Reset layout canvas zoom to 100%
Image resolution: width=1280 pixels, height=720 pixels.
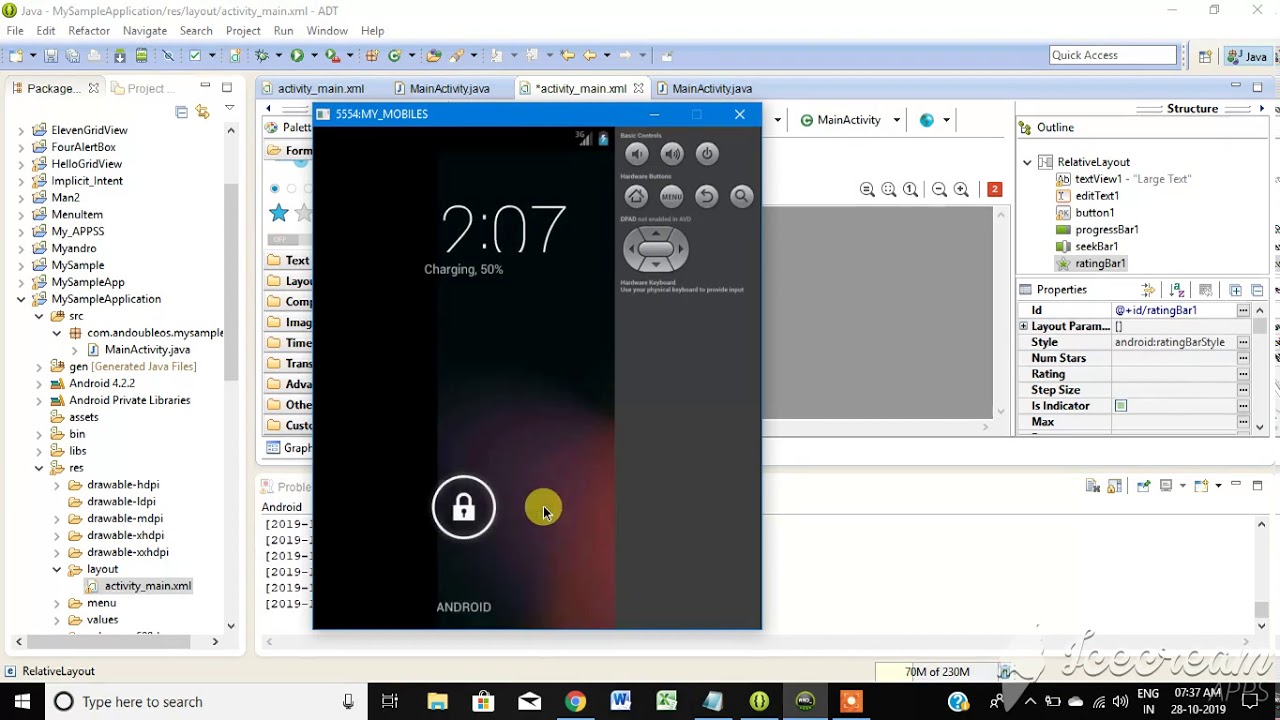tap(910, 189)
